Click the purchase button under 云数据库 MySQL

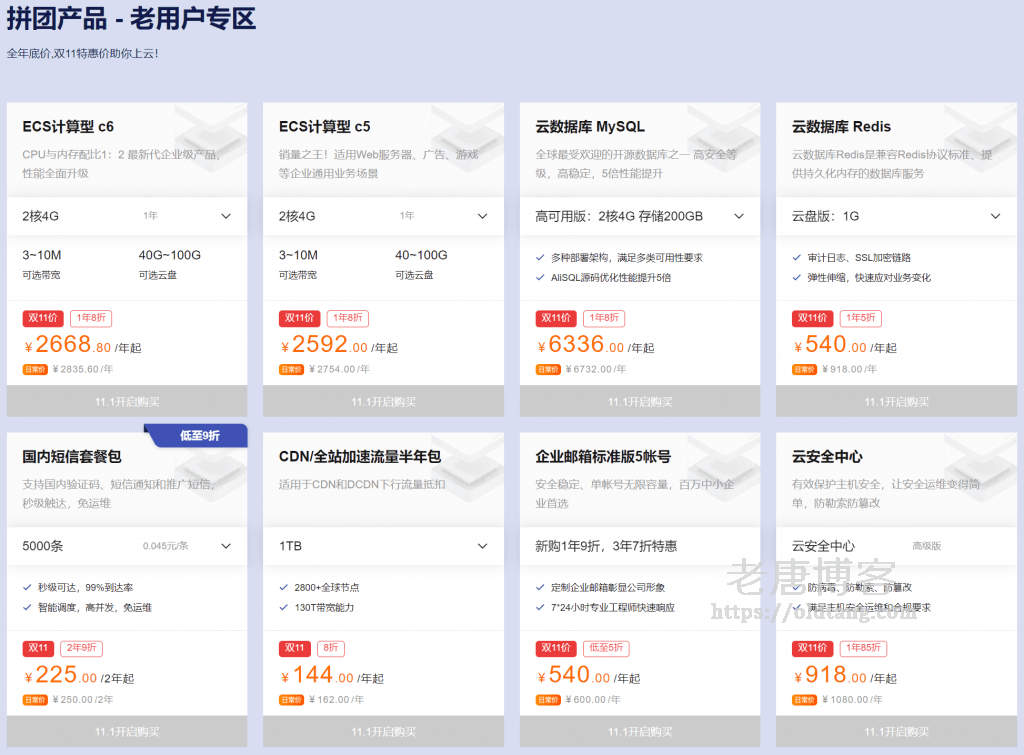(640, 401)
